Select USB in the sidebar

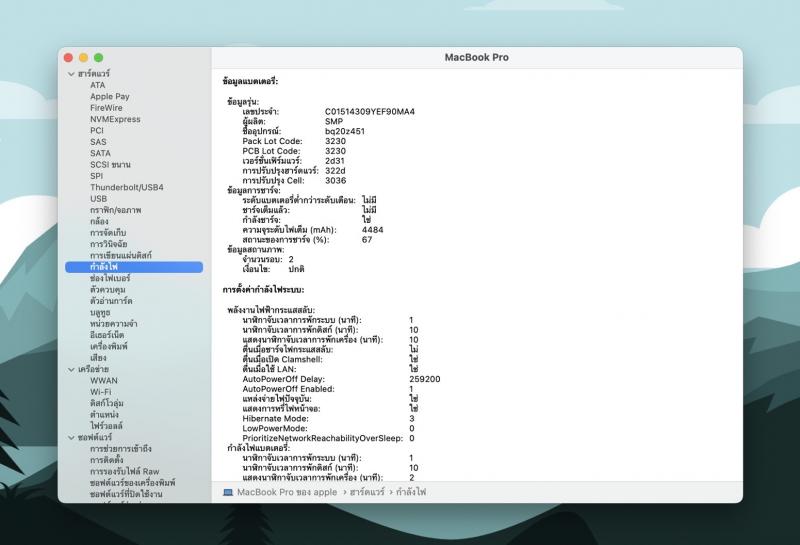click(x=98, y=199)
